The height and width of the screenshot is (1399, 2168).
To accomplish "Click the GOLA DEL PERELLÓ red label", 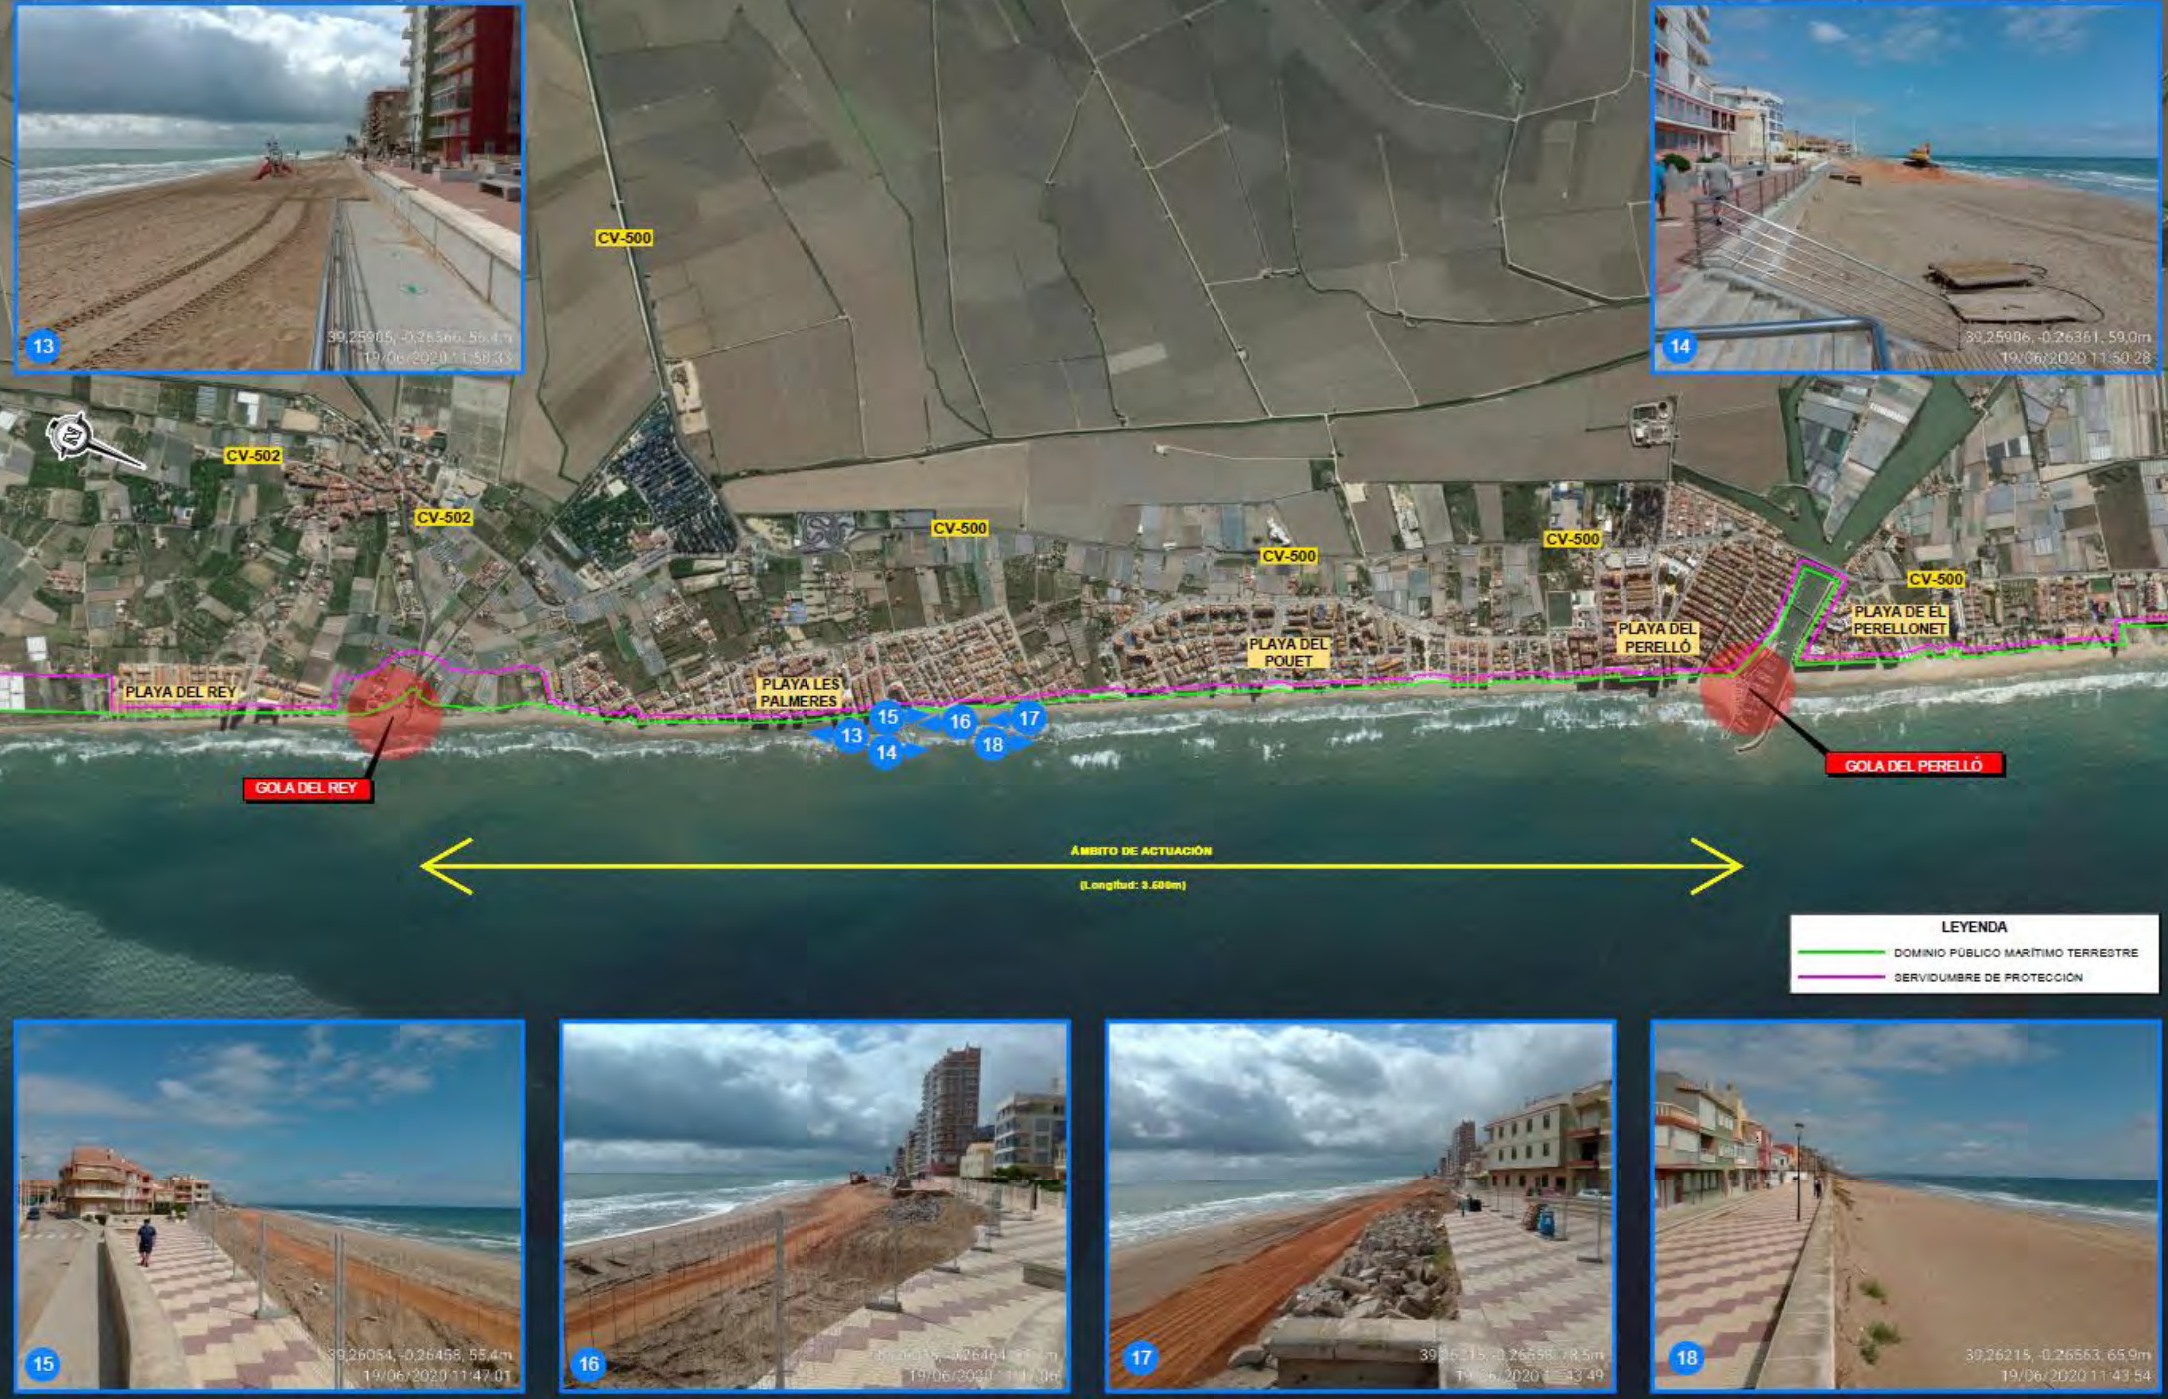I will click(1913, 765).
